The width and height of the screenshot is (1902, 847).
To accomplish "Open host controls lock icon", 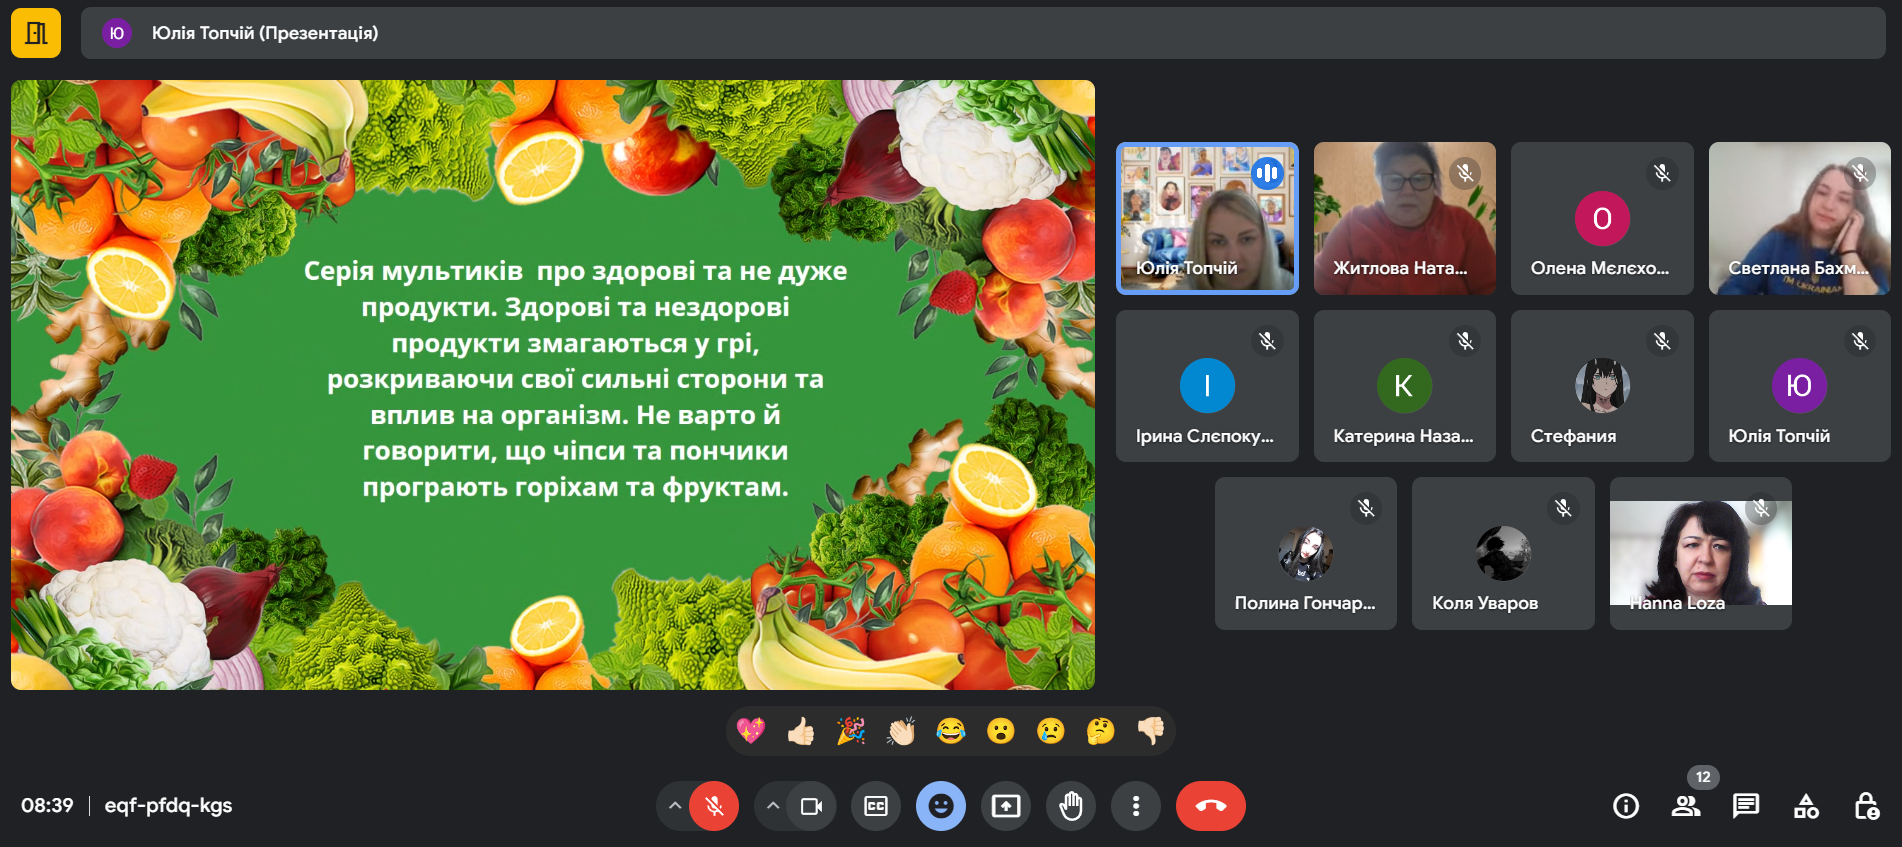I will (x=1866, y=806).
